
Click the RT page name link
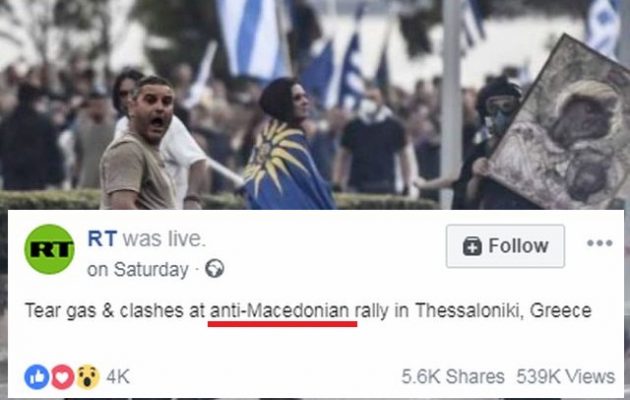(x=102, y=239)
